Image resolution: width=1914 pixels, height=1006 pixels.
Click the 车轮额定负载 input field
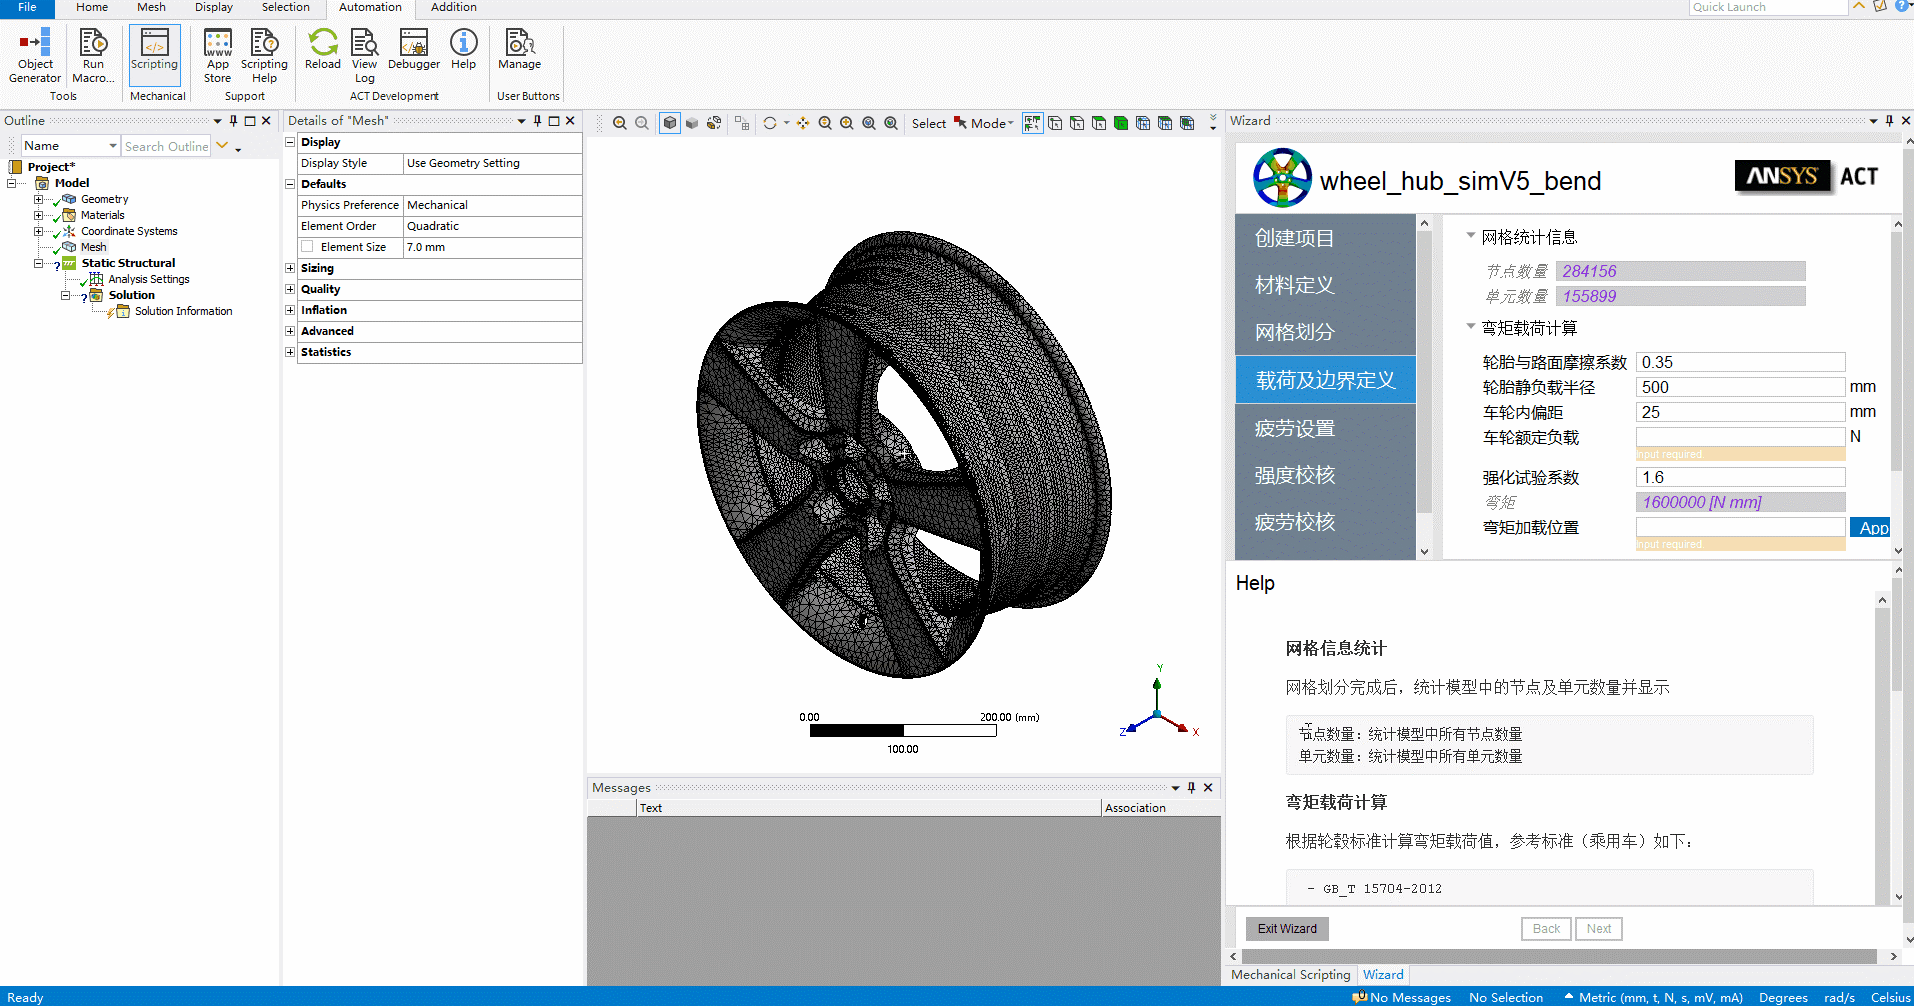coord(1740,437)
